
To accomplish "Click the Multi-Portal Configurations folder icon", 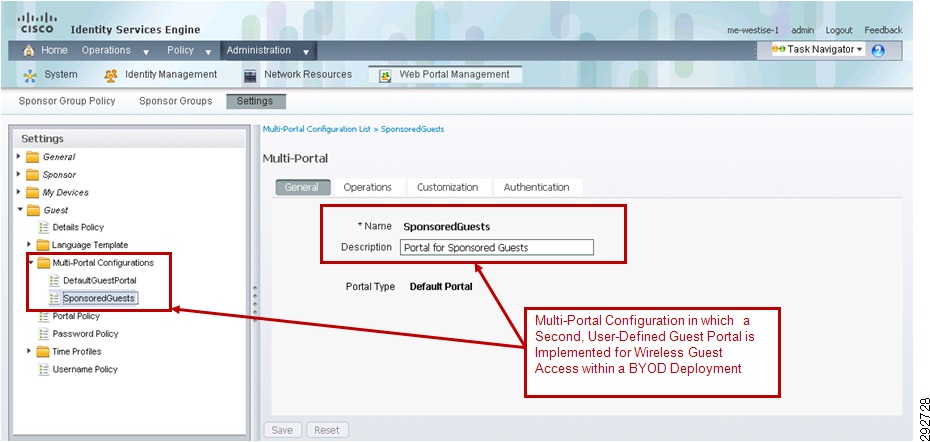I will point(43,263).
